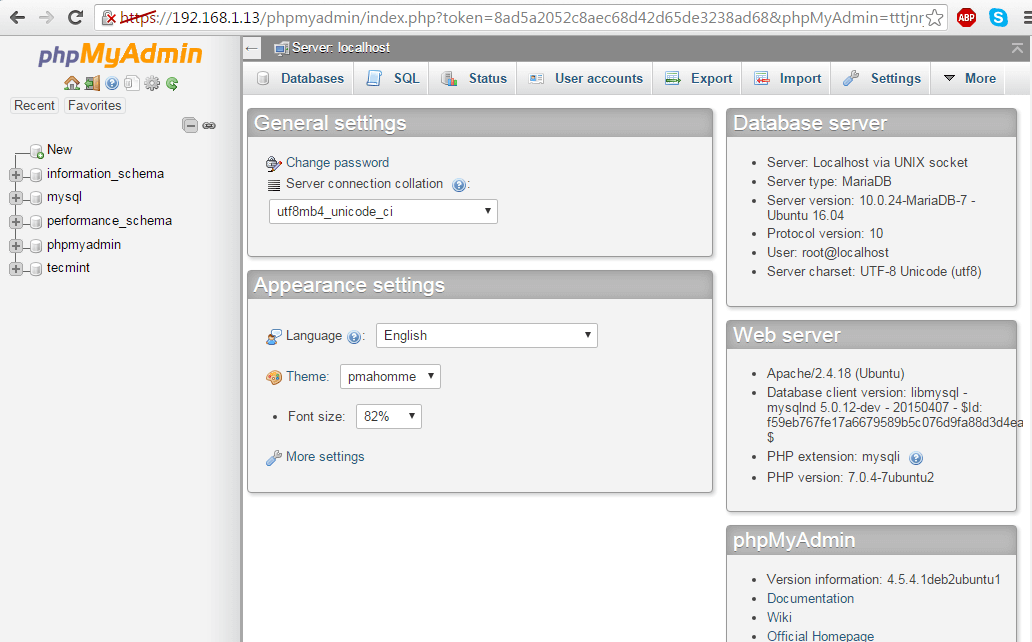Image resolution: width=1032 pixels, height=642 pixels.
Task: Click the copy/documentation icon in the sidebar
Action: [x=132, y=83]
